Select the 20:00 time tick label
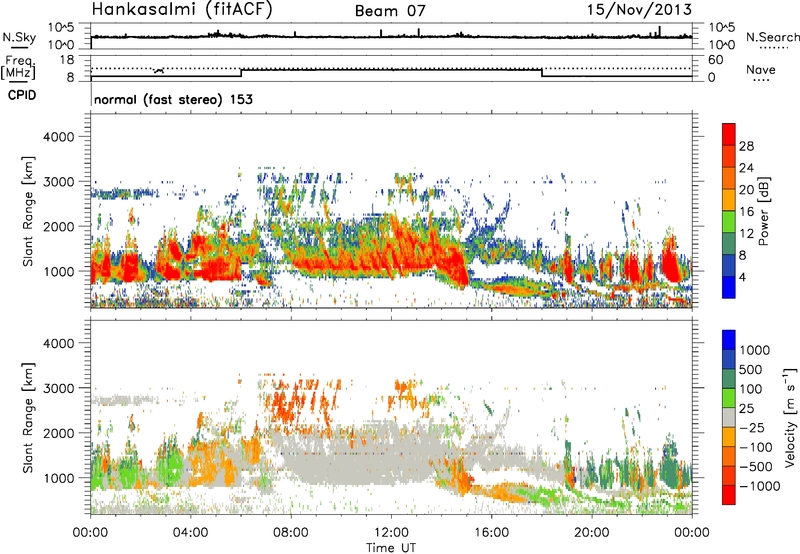800x554 pixels. coord(591,533)
